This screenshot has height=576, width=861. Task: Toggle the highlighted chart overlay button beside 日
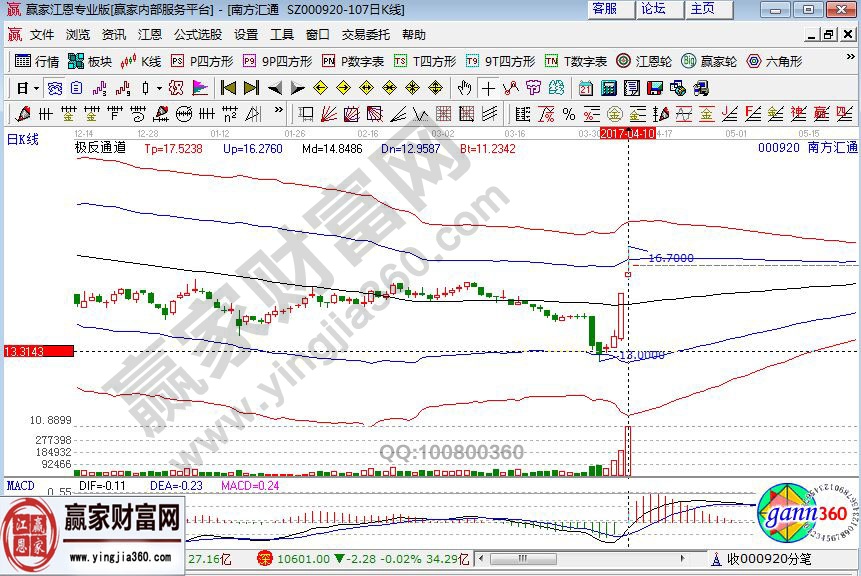pyautogui.click(x=55, y=88)
